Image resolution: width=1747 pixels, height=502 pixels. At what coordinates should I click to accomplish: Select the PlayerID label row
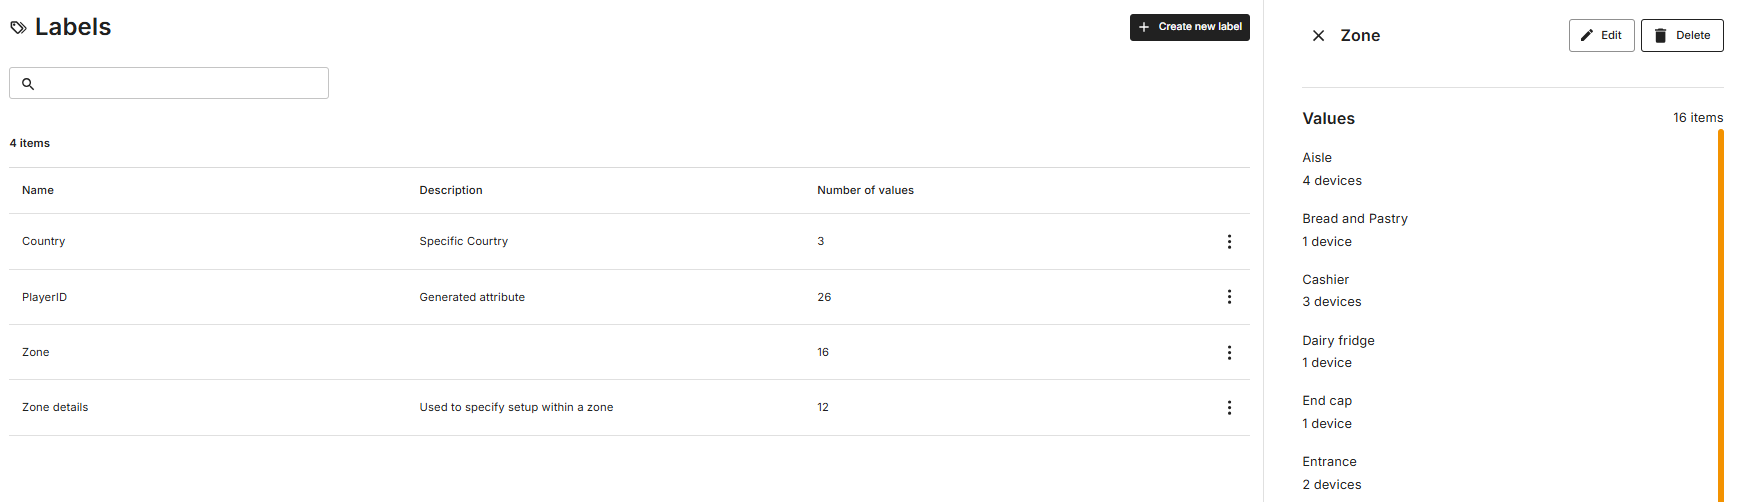click(x=629, y=297)
